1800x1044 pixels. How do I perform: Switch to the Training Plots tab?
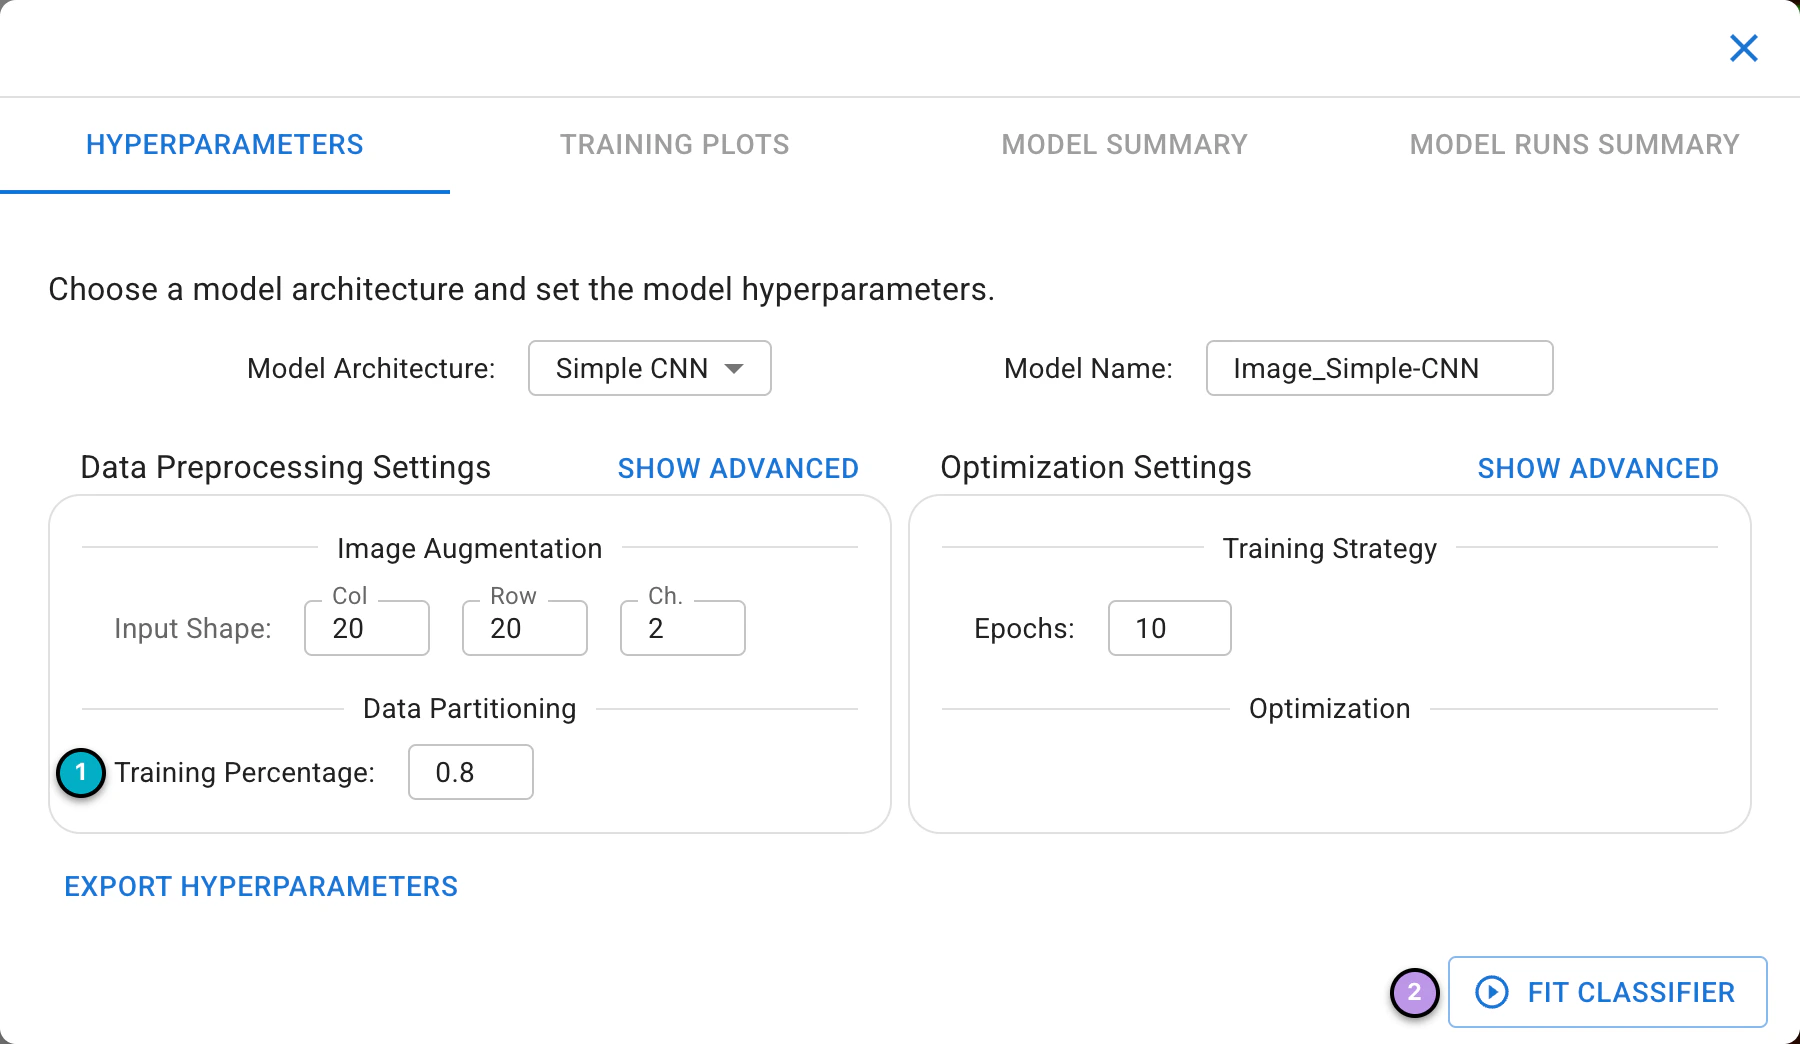[675, 145]
